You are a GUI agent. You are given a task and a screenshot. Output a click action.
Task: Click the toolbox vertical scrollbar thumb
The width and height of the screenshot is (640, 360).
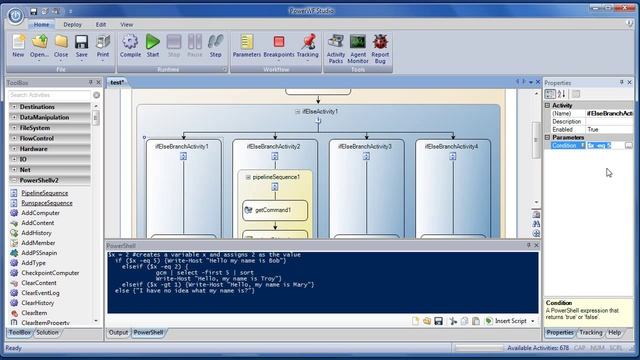pos(96,118)
